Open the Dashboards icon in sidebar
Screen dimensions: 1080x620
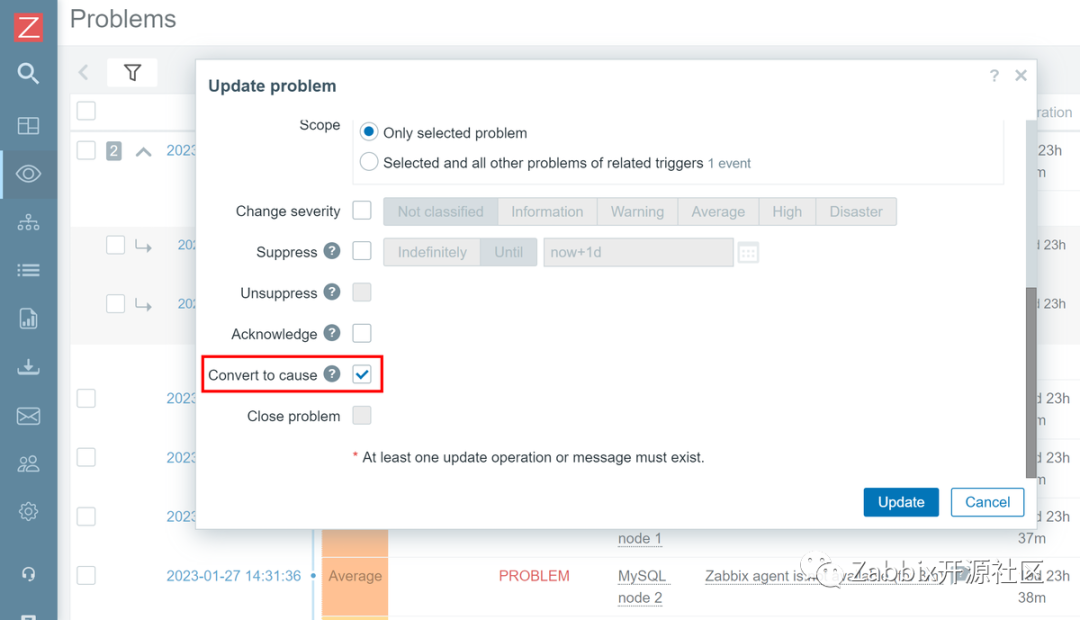click(28, 125)
